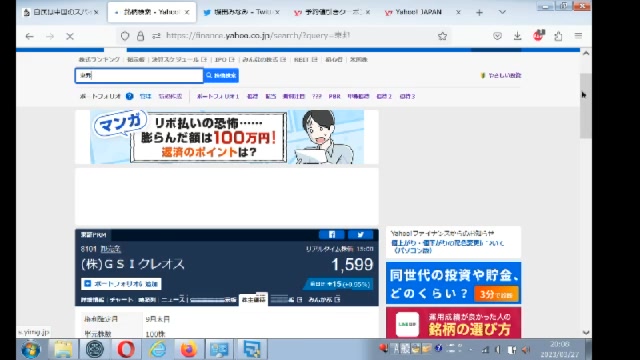640x360 pixels.
Task: Click the ??? portfolio link
Action: [x=317, y=96]
